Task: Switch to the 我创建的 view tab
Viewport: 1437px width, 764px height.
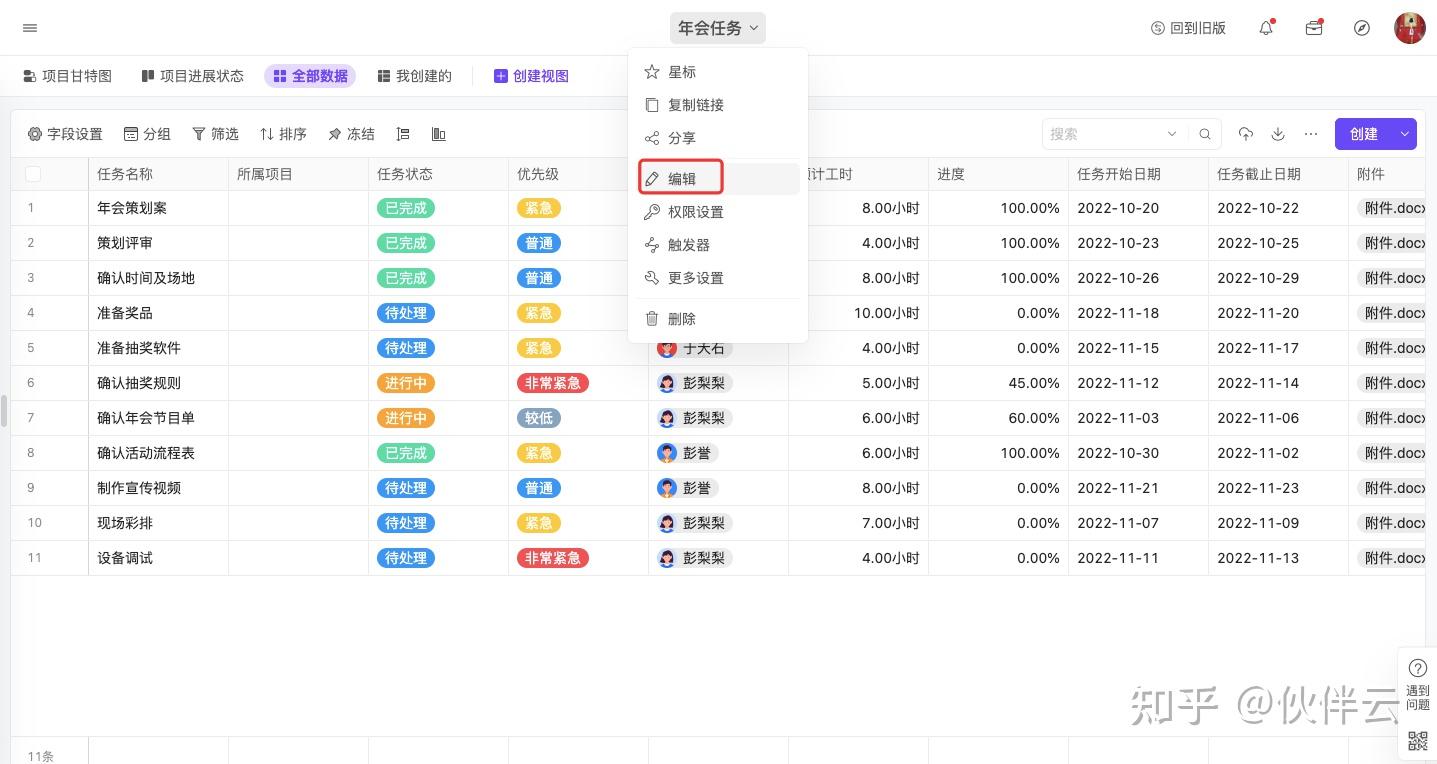Action: click(x=415, y=76)
